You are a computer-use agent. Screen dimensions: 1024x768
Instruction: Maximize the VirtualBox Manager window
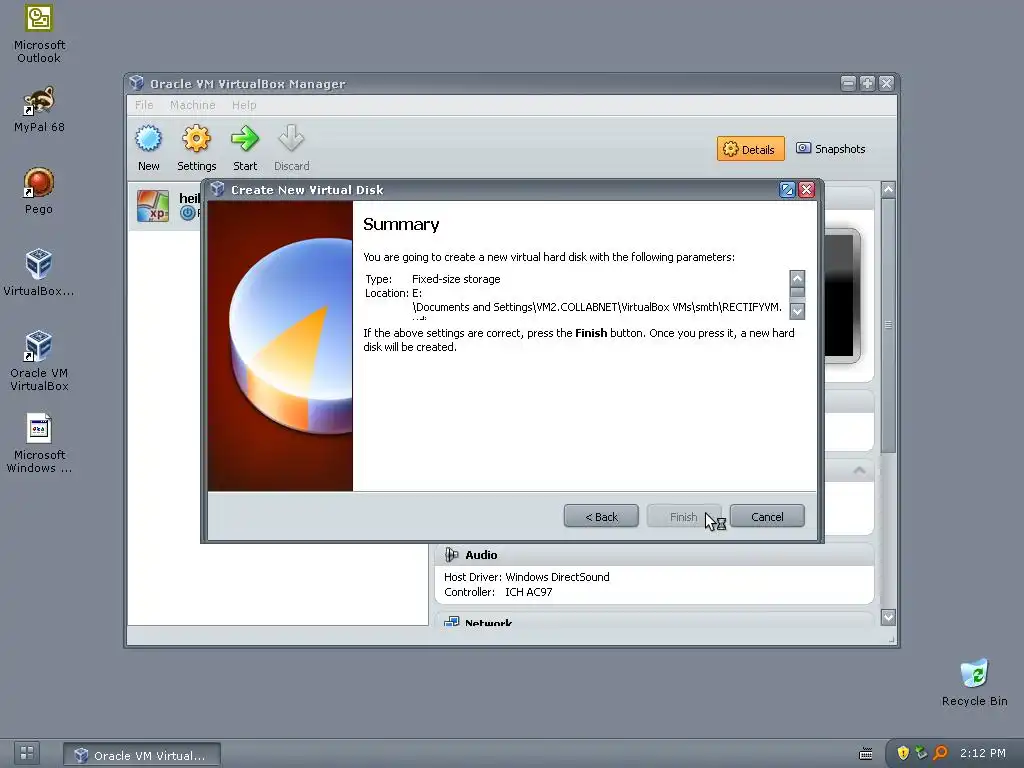(867, 83)
